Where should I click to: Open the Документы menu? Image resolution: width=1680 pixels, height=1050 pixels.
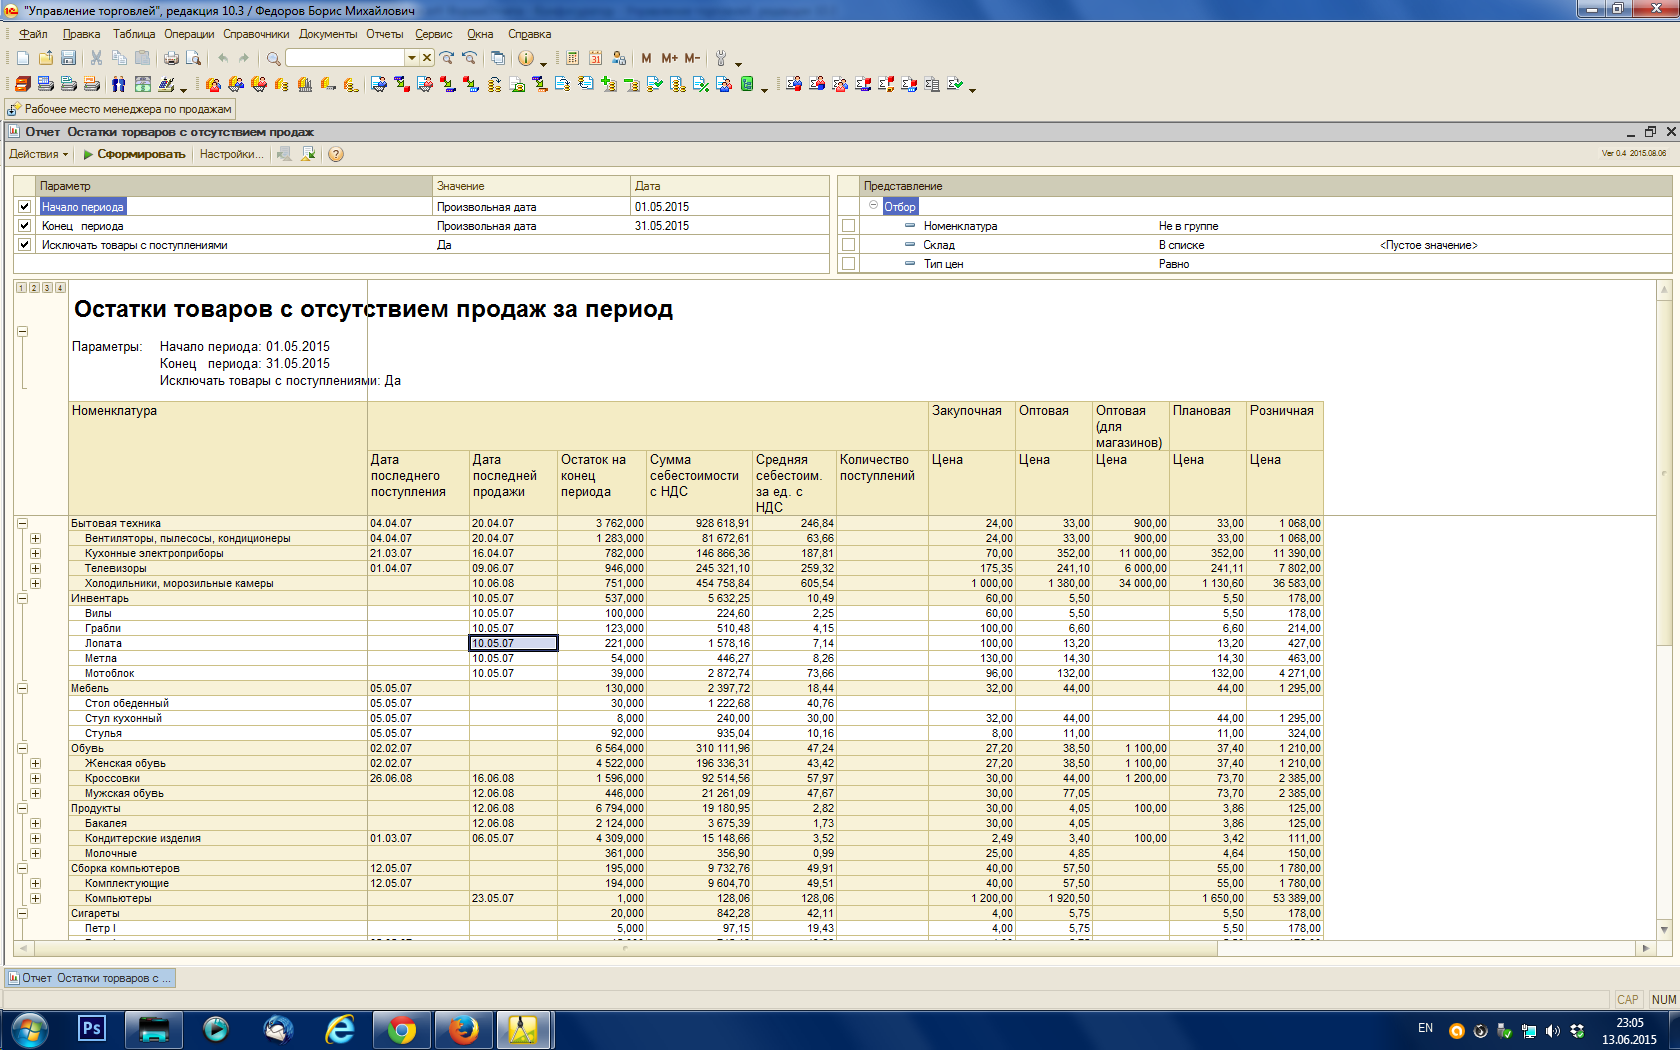328,34
